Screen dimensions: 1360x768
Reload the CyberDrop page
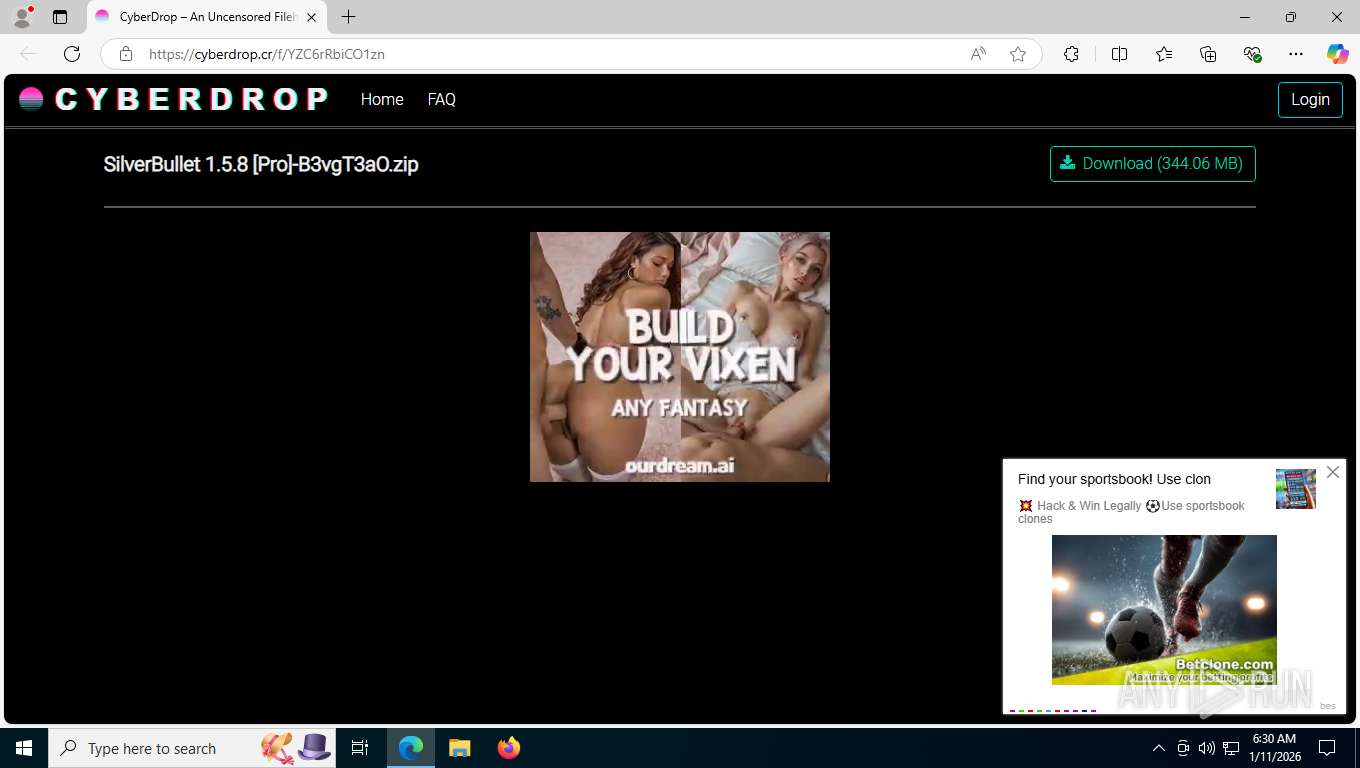[71, 54]
